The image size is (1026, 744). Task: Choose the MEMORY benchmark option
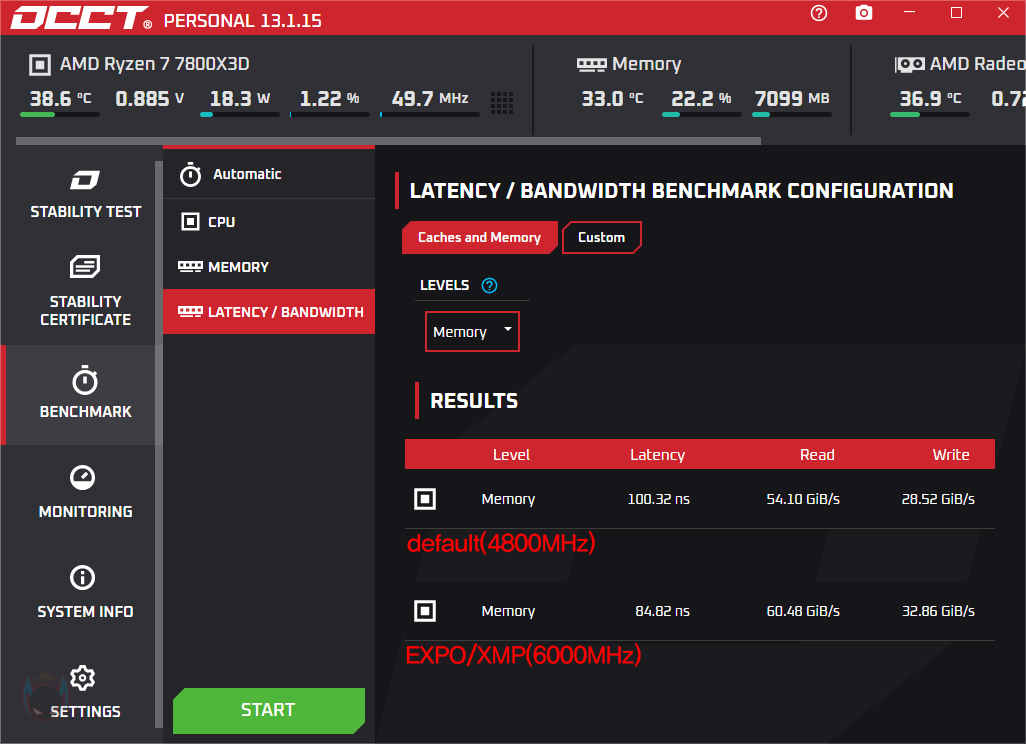point(269,267)
